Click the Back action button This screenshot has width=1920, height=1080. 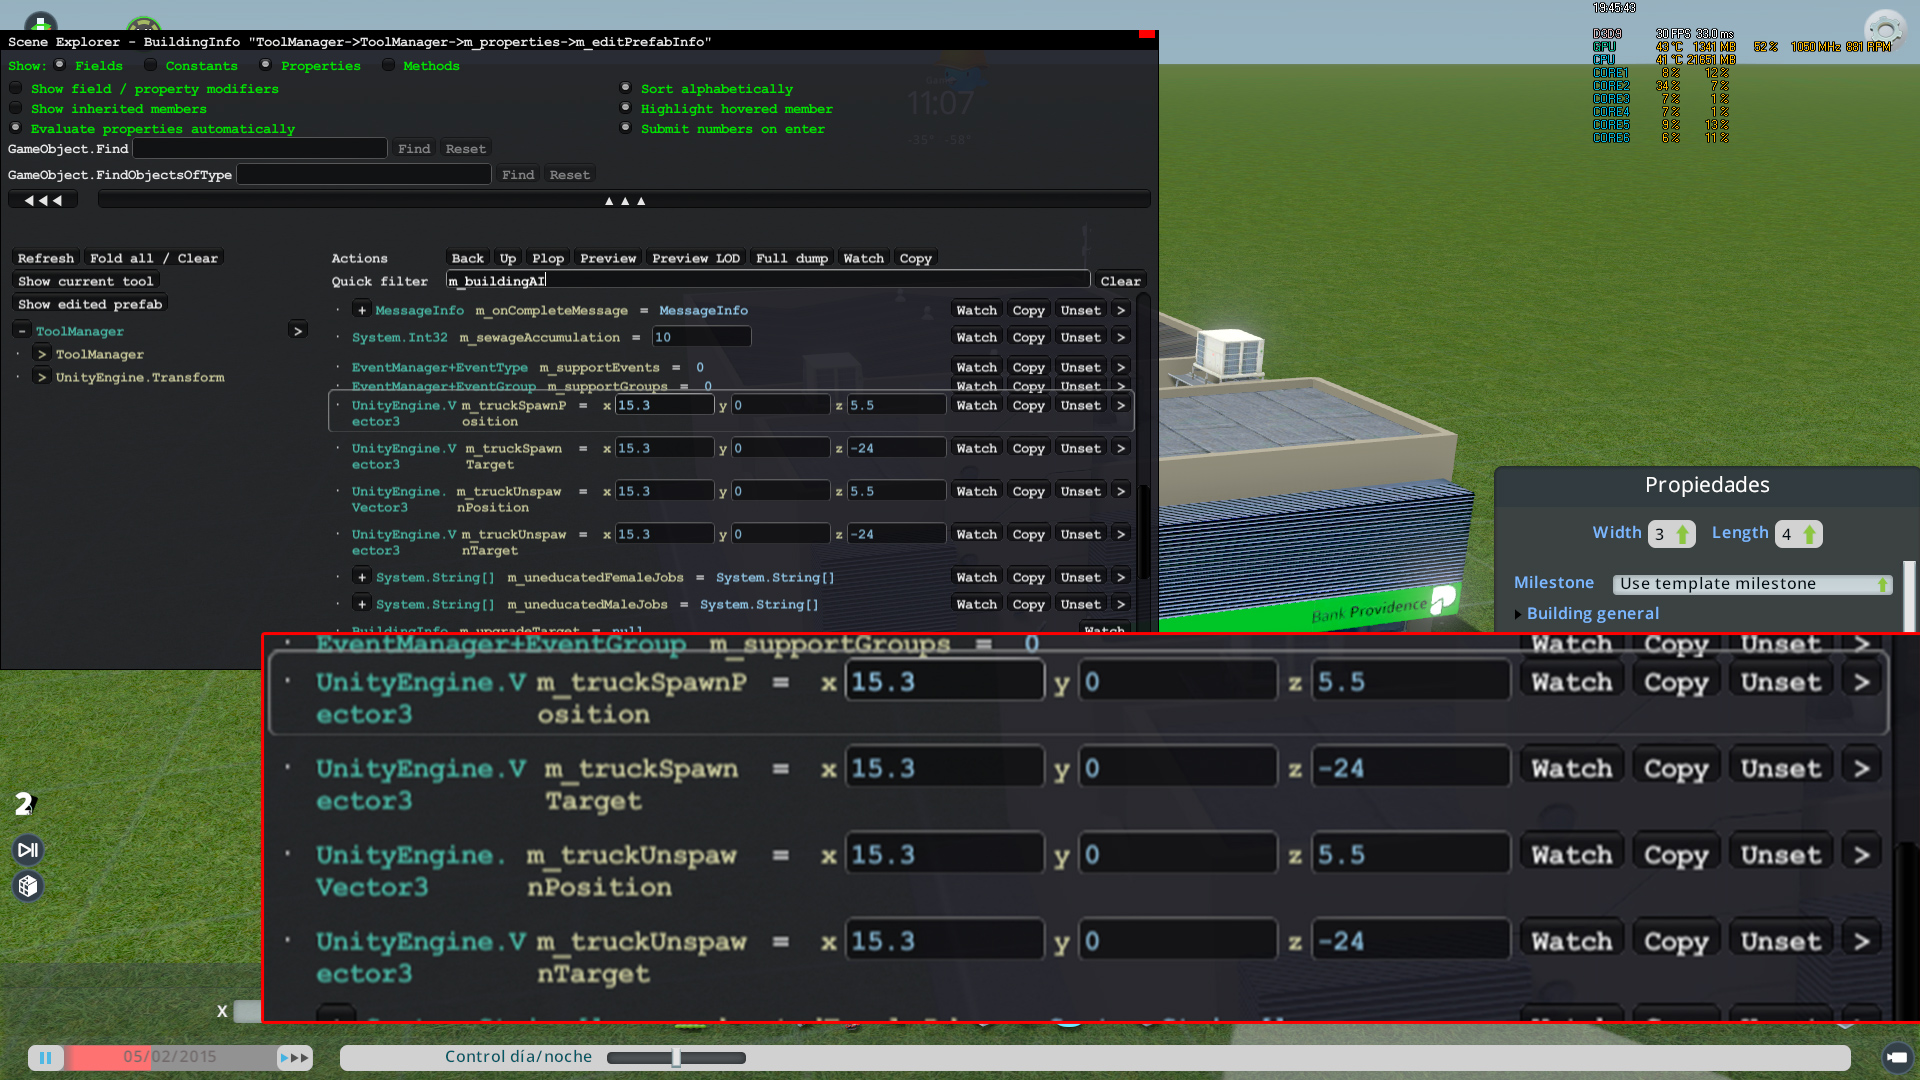click(467, 258)
